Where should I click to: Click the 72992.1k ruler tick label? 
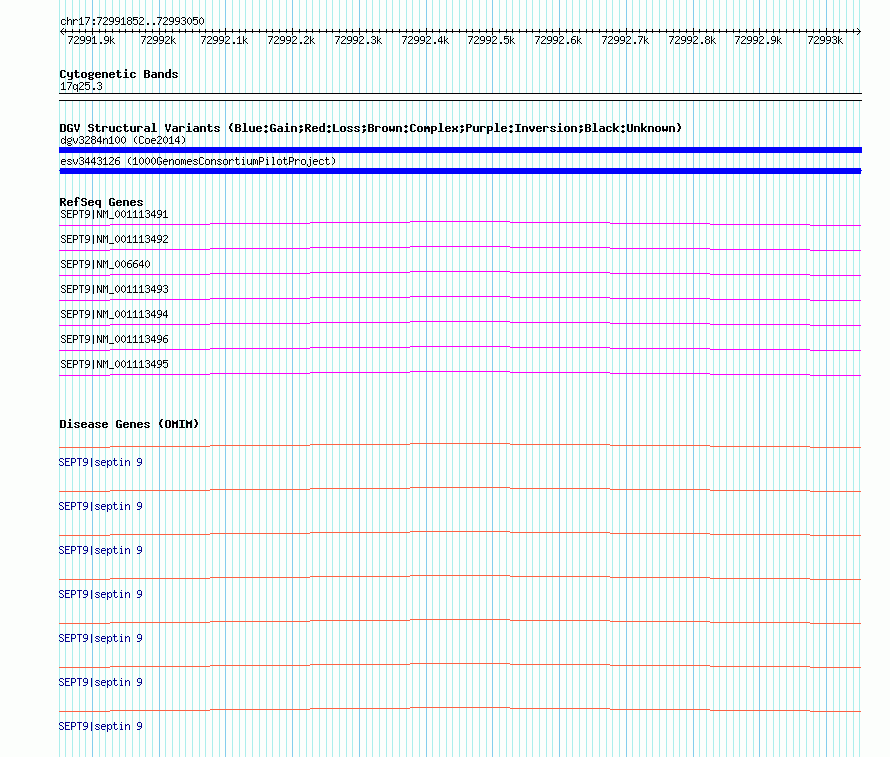[224, 40]
